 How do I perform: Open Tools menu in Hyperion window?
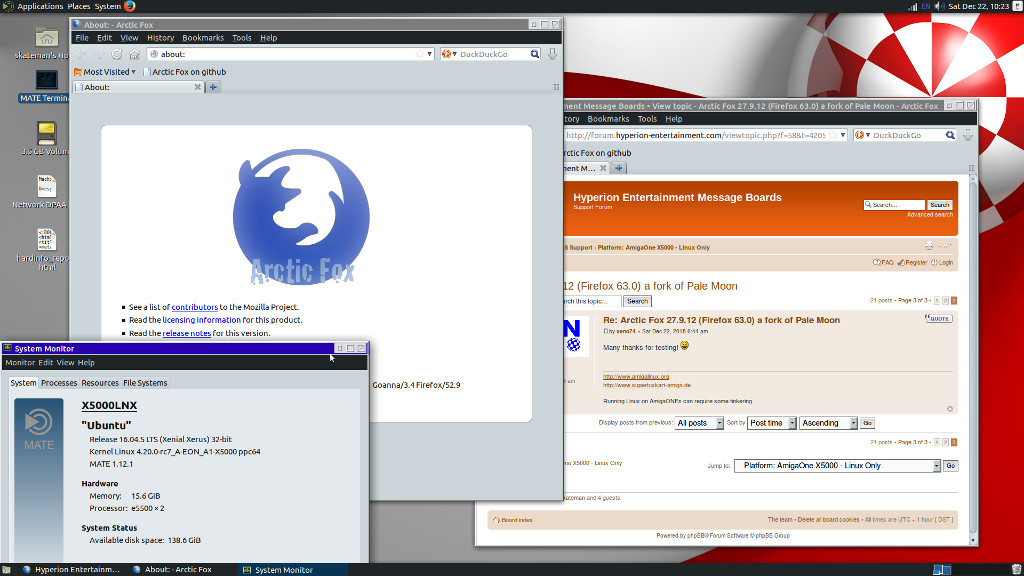(647, 119)
